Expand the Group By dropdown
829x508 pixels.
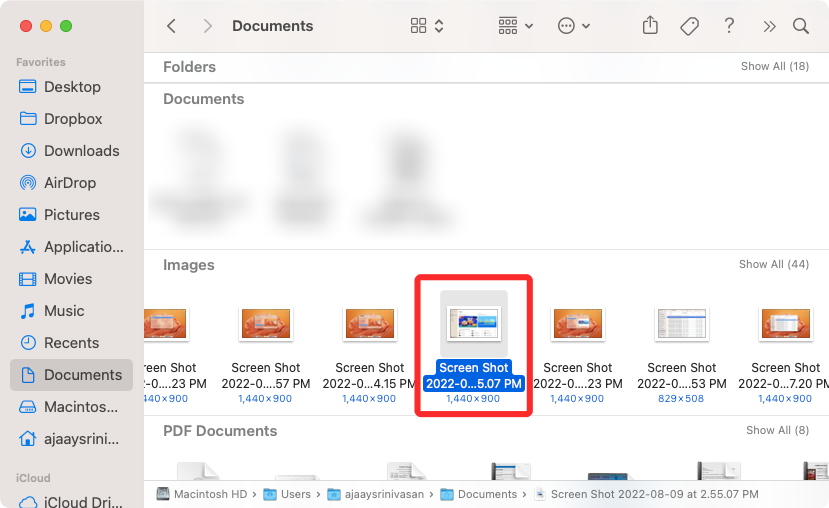pos(515,26)
